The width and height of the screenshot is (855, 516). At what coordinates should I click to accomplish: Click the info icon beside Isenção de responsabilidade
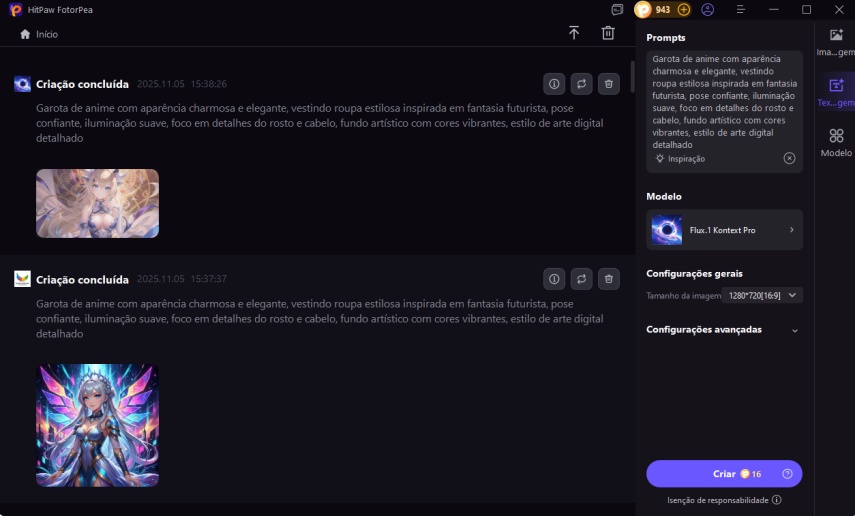coord(776,500)
